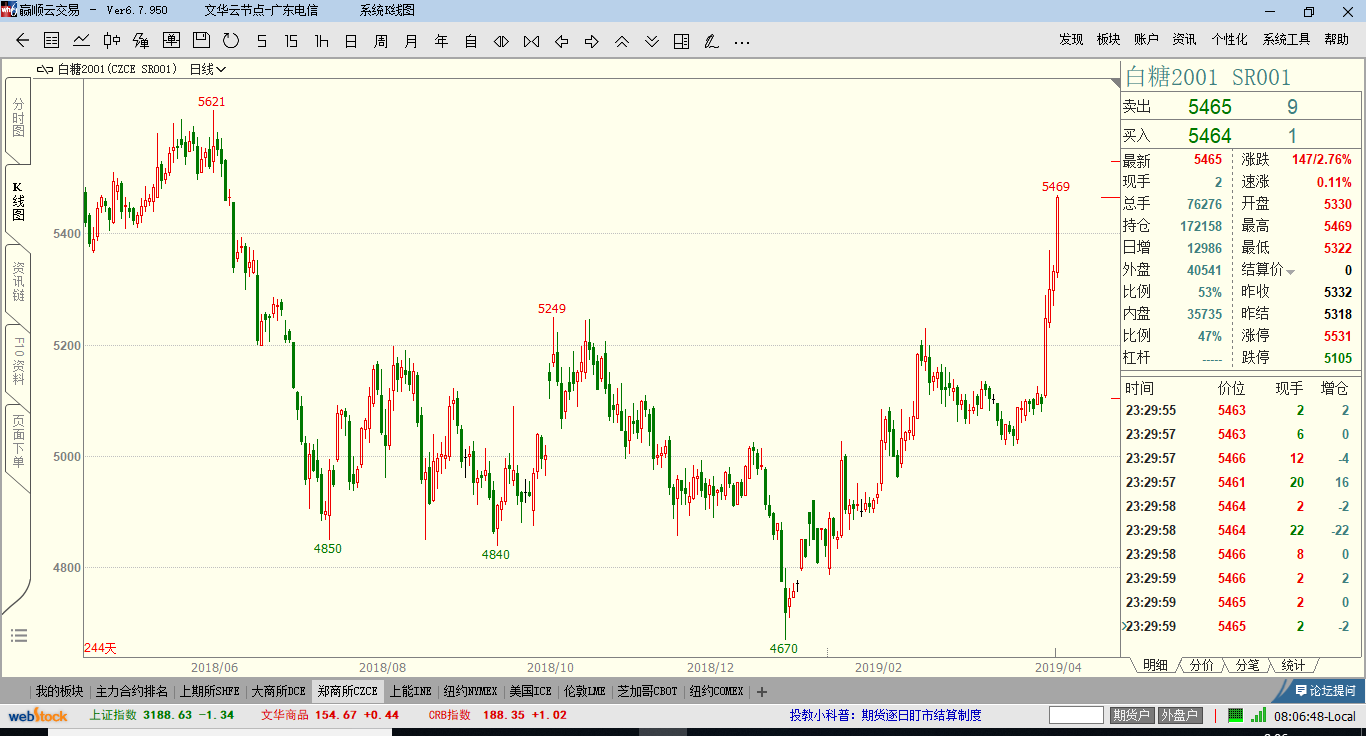Click the input field beside 期货户

[1076, 715]
